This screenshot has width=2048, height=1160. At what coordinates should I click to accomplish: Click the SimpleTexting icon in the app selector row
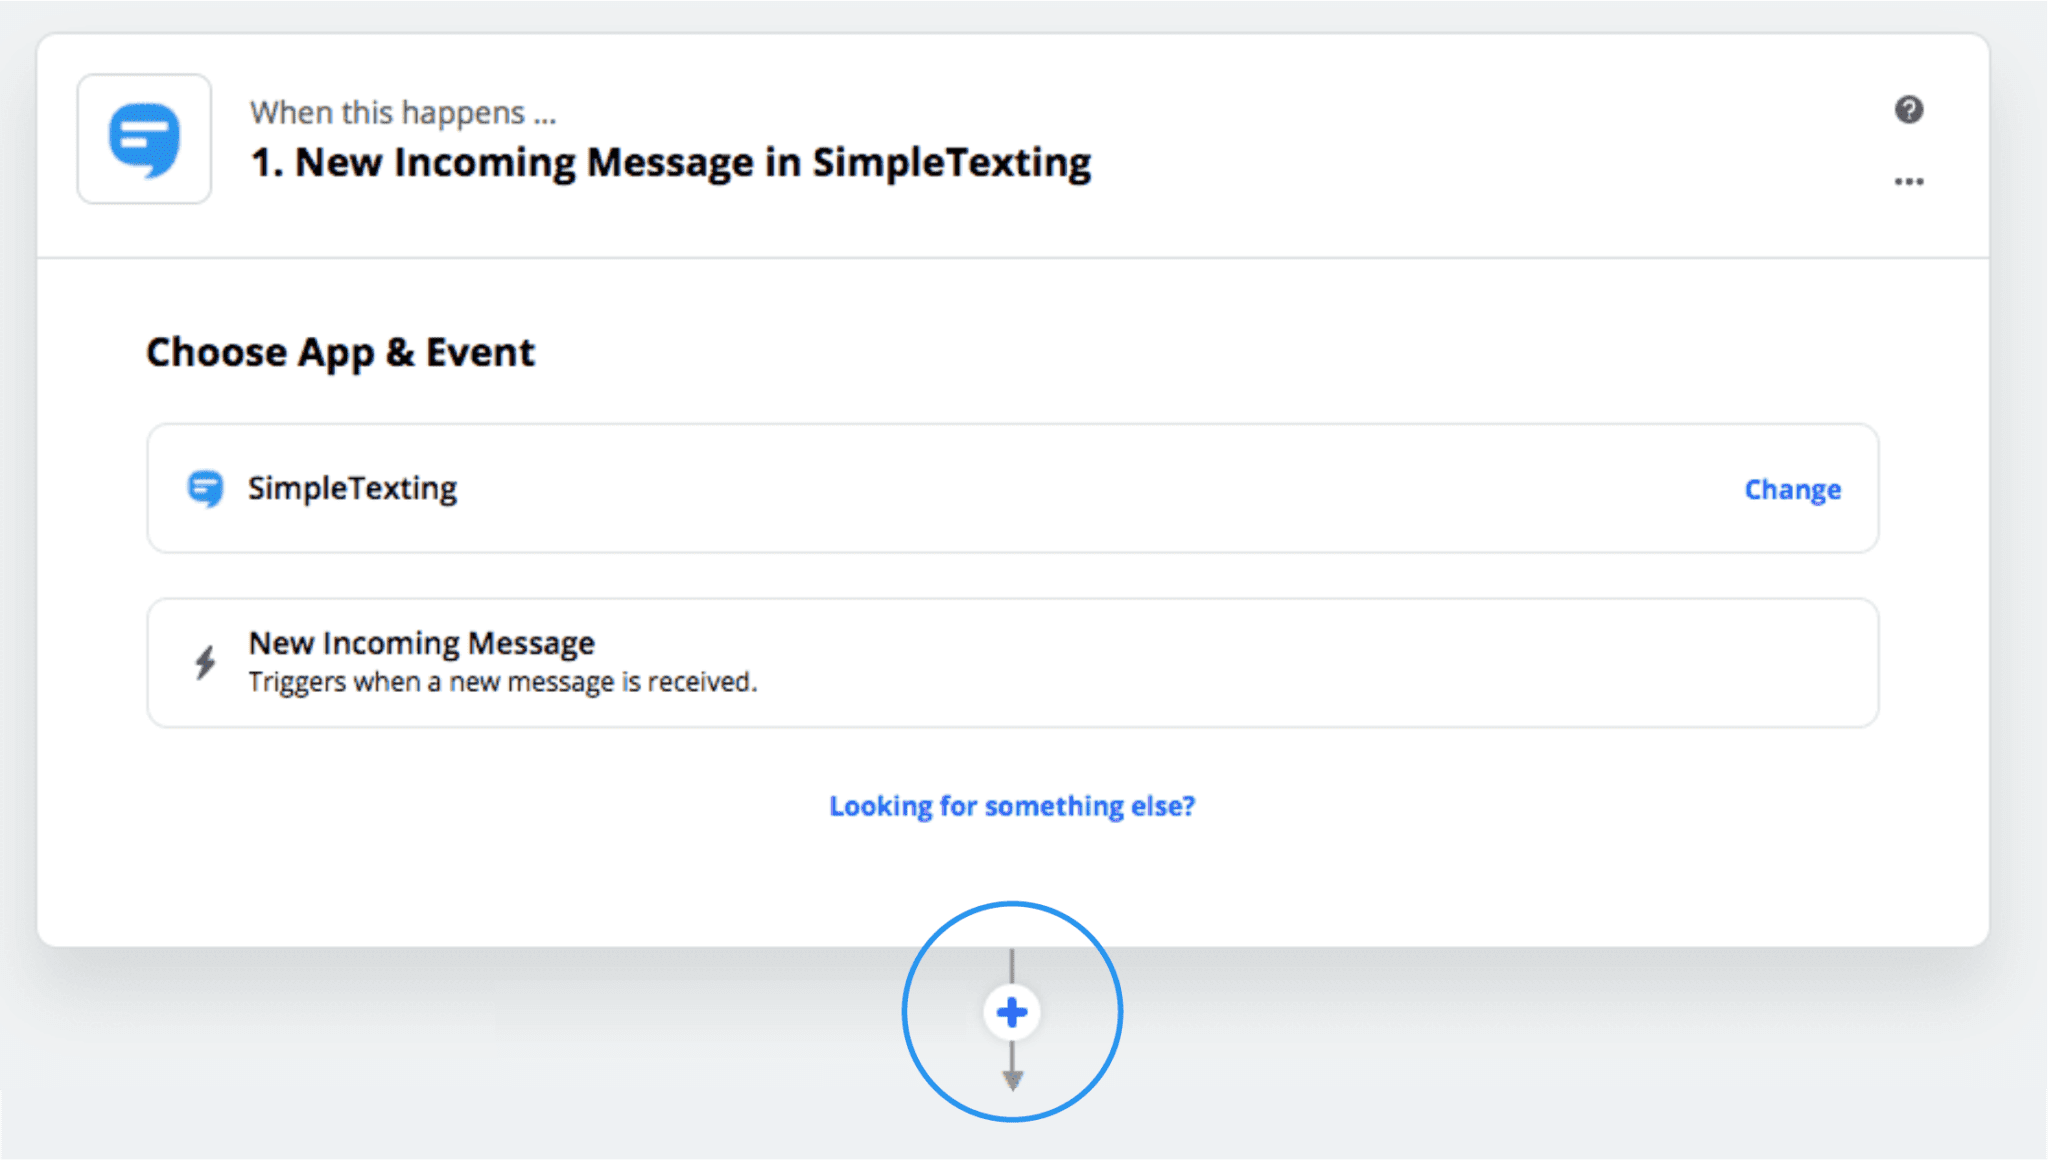[x=206, y=488]
